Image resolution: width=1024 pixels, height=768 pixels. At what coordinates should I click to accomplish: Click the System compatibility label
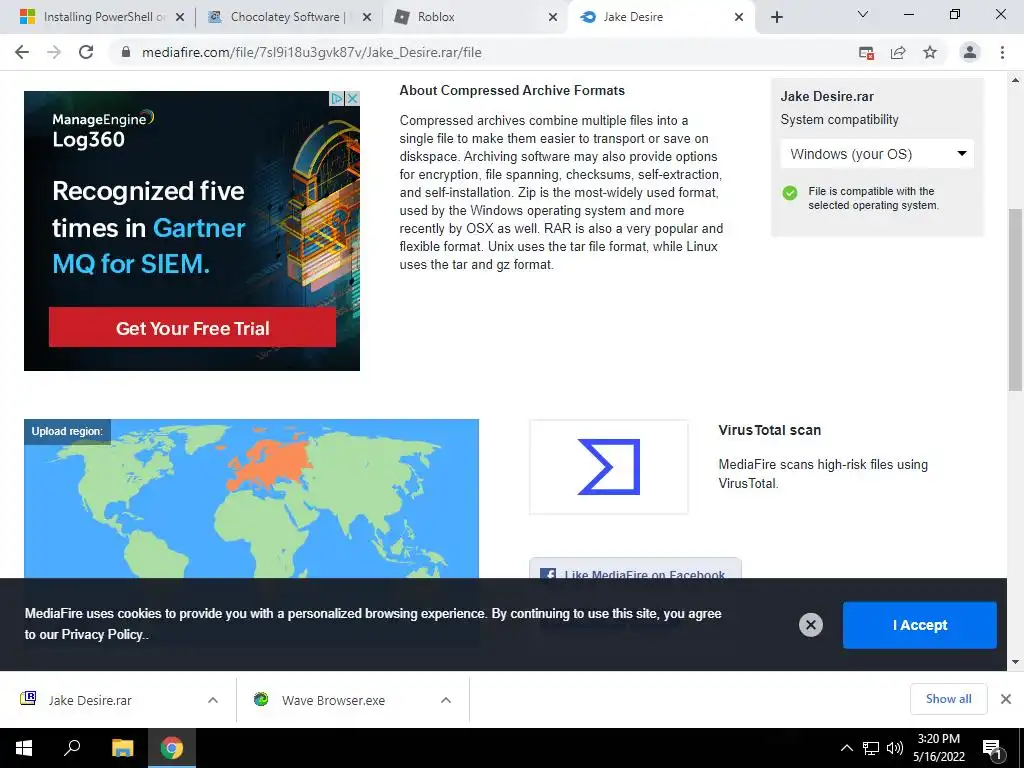(x=839, y=120)
